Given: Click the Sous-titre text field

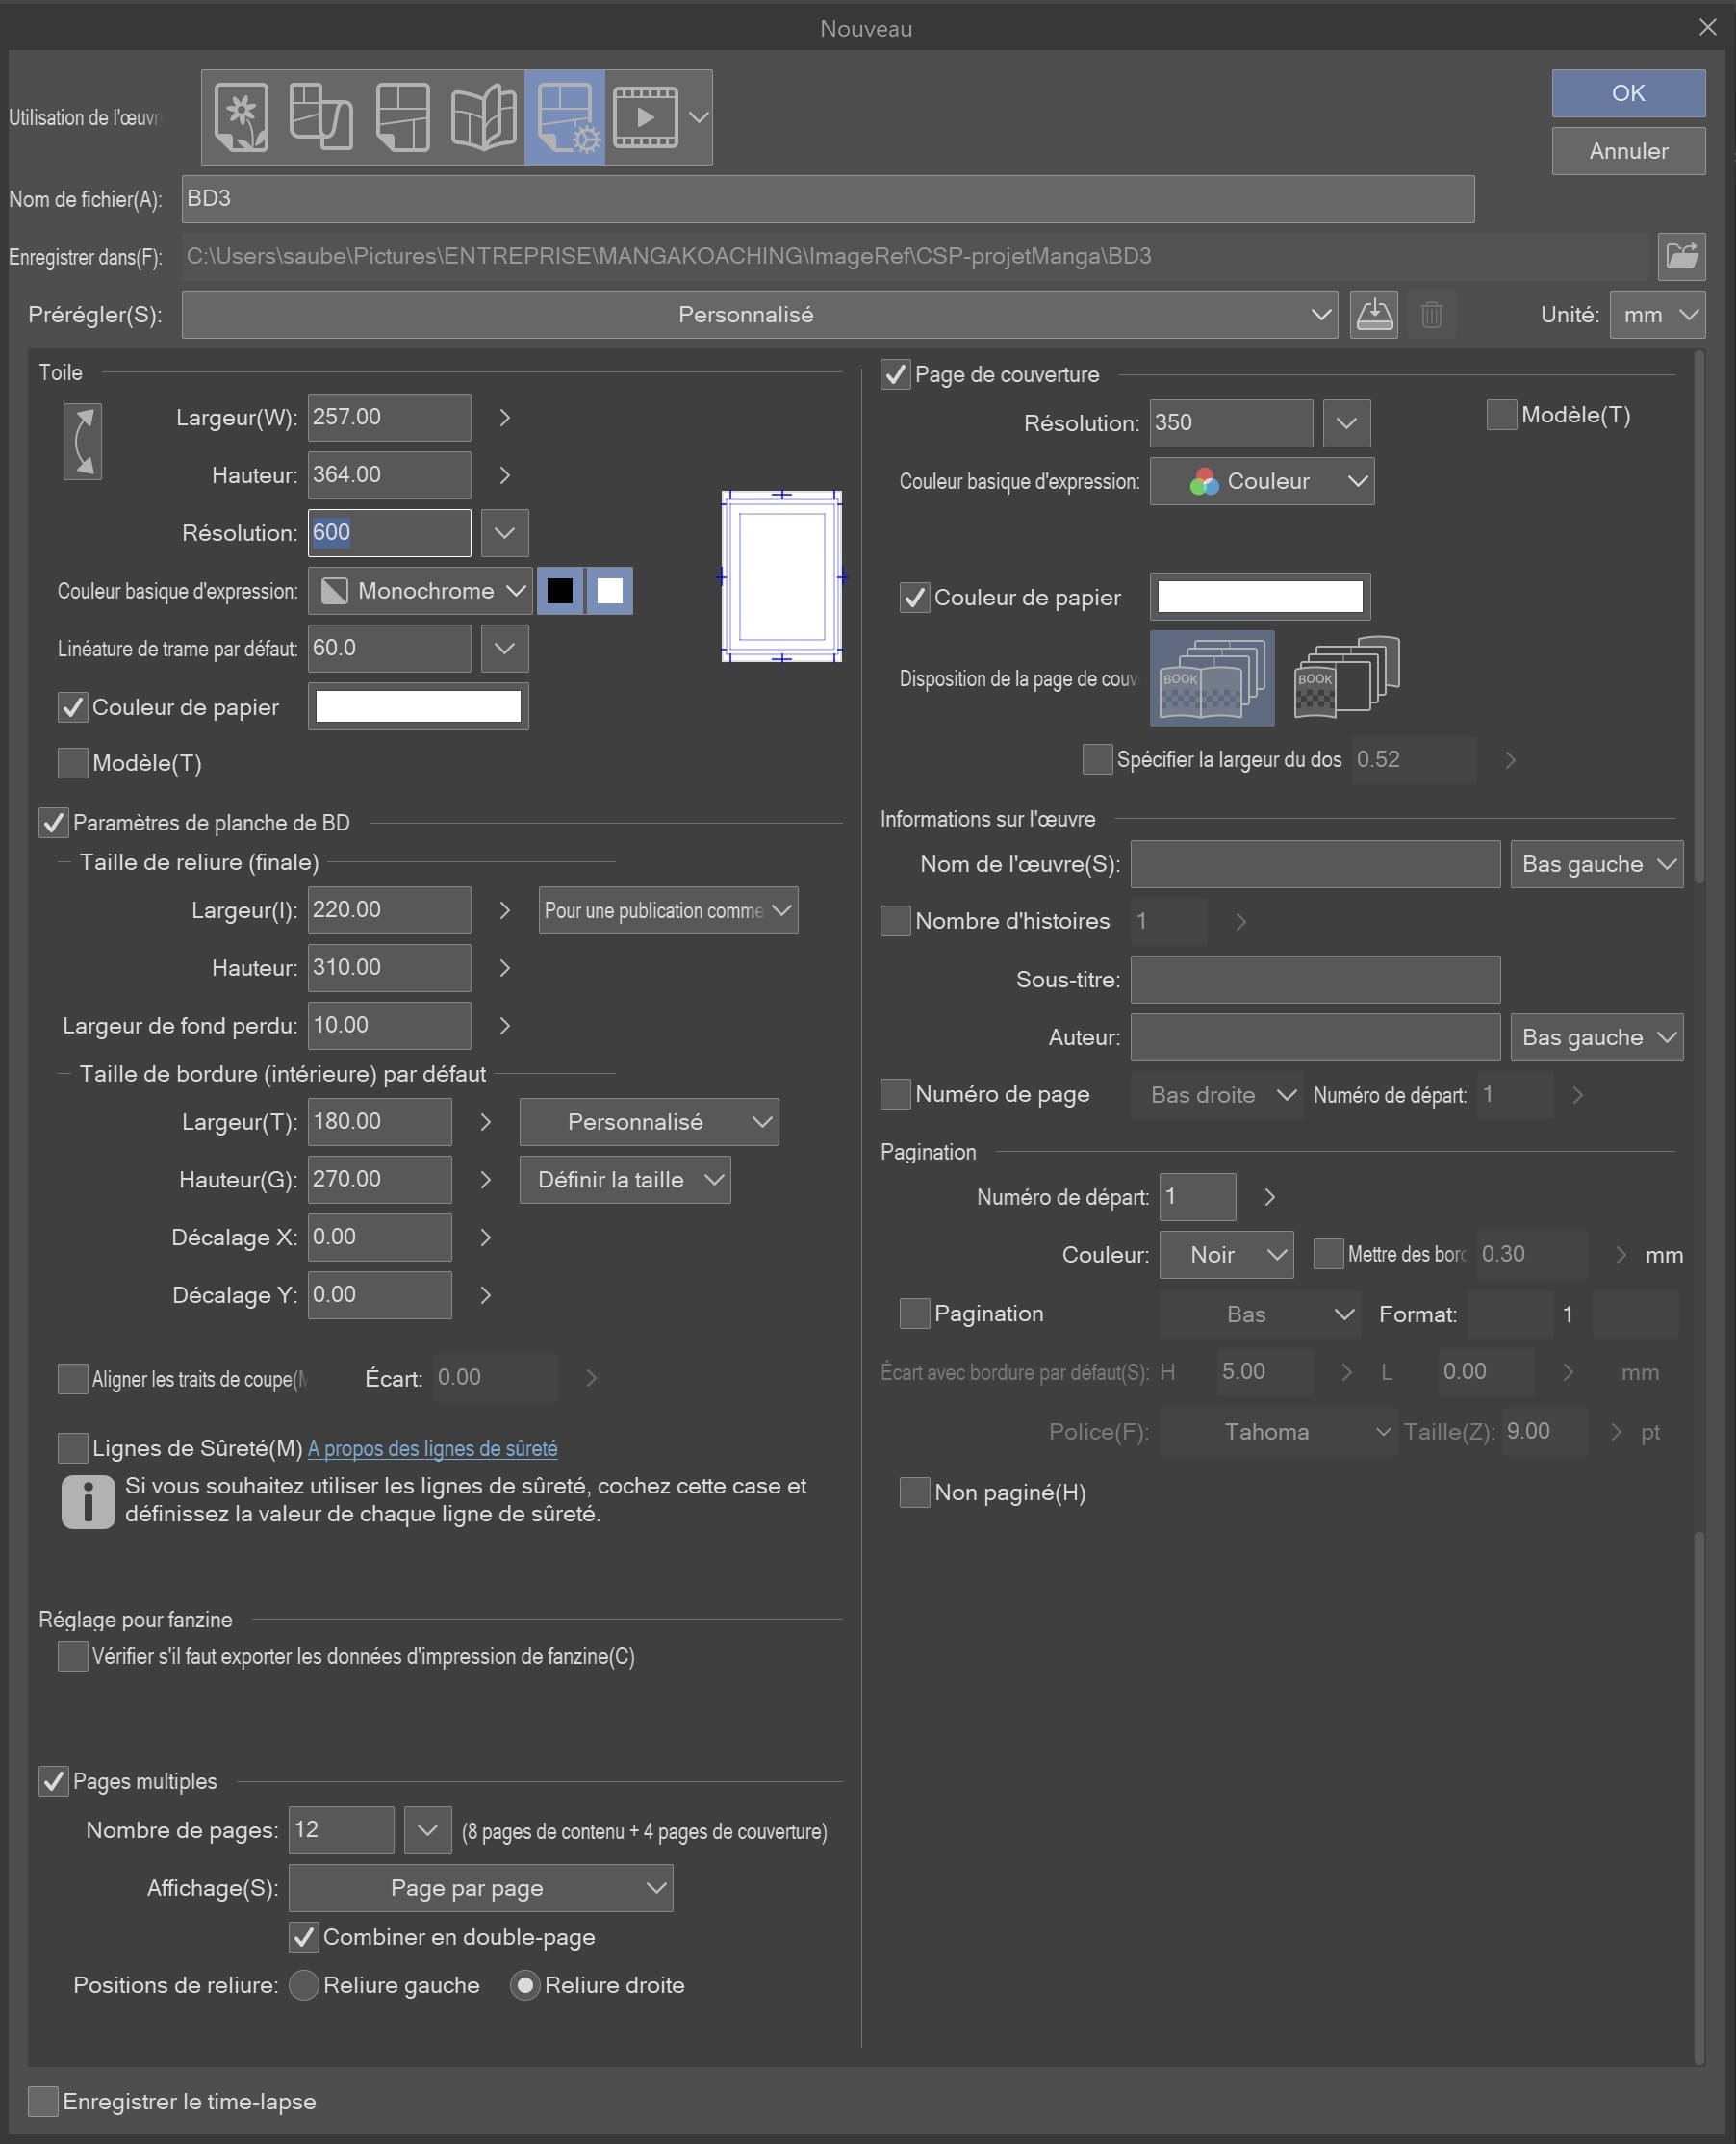Looking at the screenshot, I should (1315, 979).
